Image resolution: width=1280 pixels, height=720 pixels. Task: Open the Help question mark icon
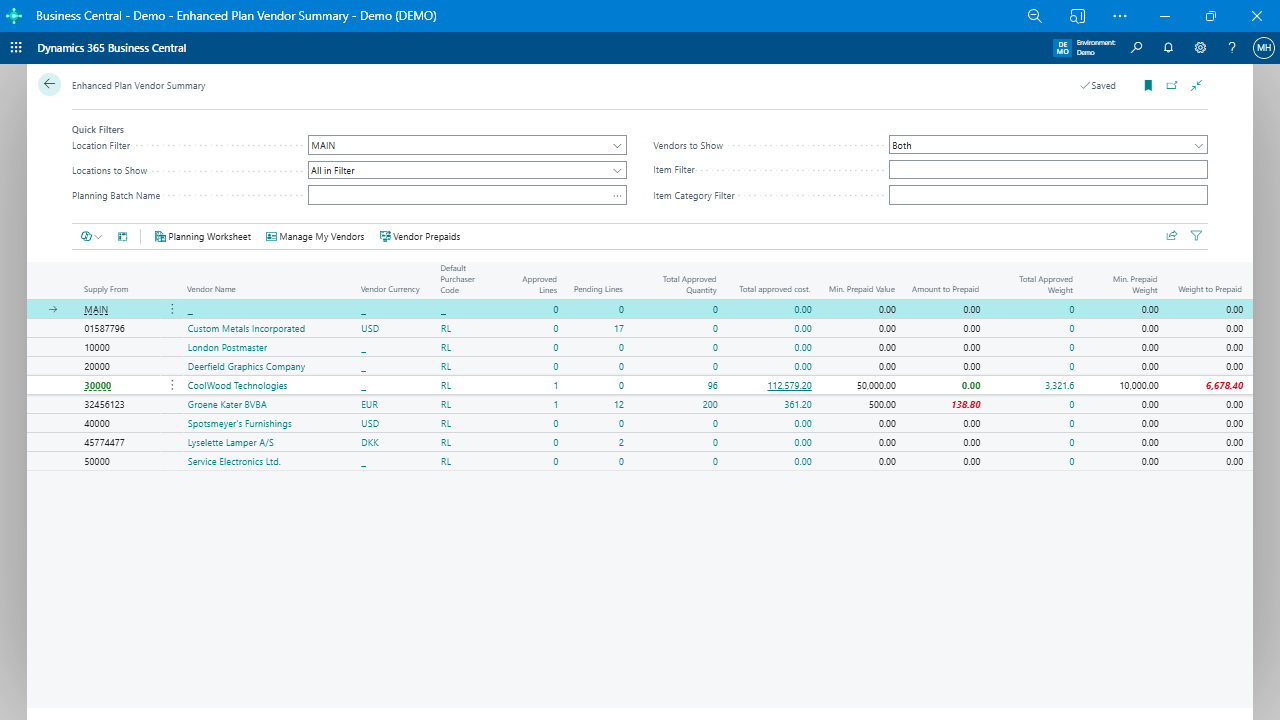[x=1232, y=47]
